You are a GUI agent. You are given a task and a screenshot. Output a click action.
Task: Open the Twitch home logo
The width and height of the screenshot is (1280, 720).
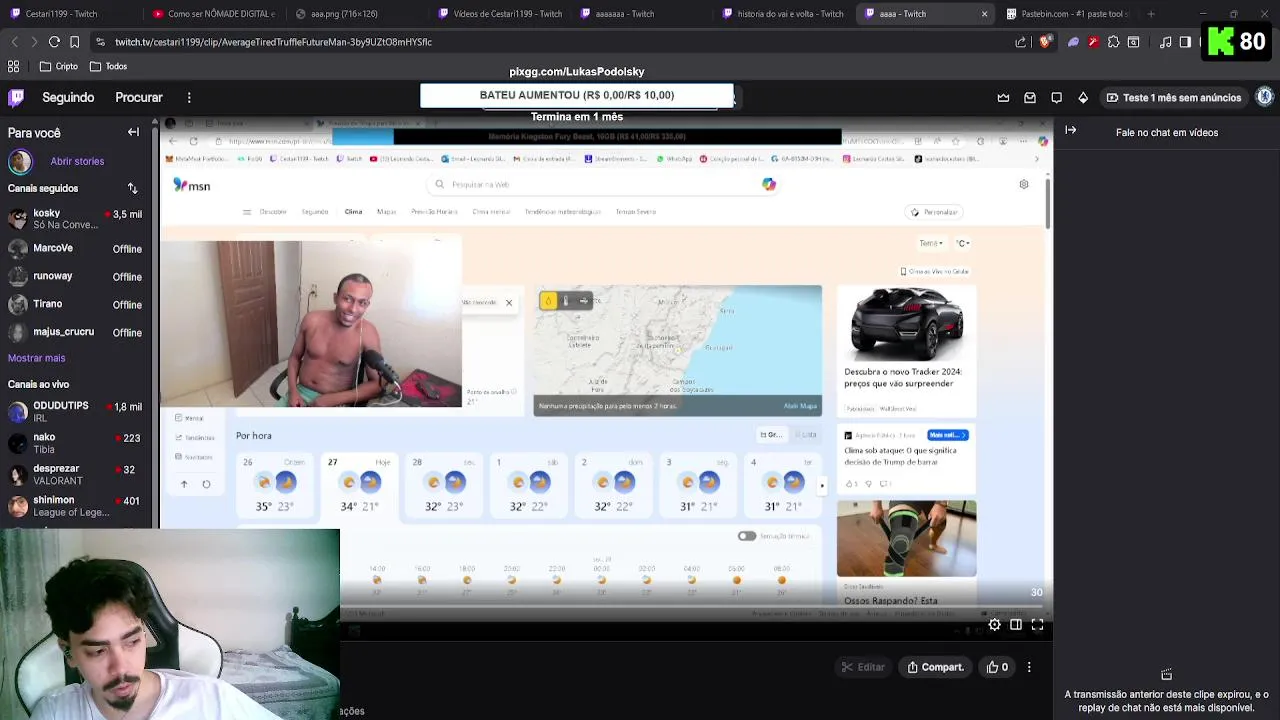(16, 97)
